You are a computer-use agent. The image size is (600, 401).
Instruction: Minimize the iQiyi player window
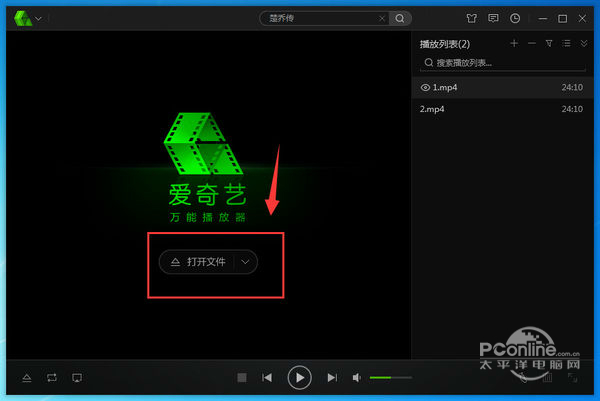[x=542, y=18]
